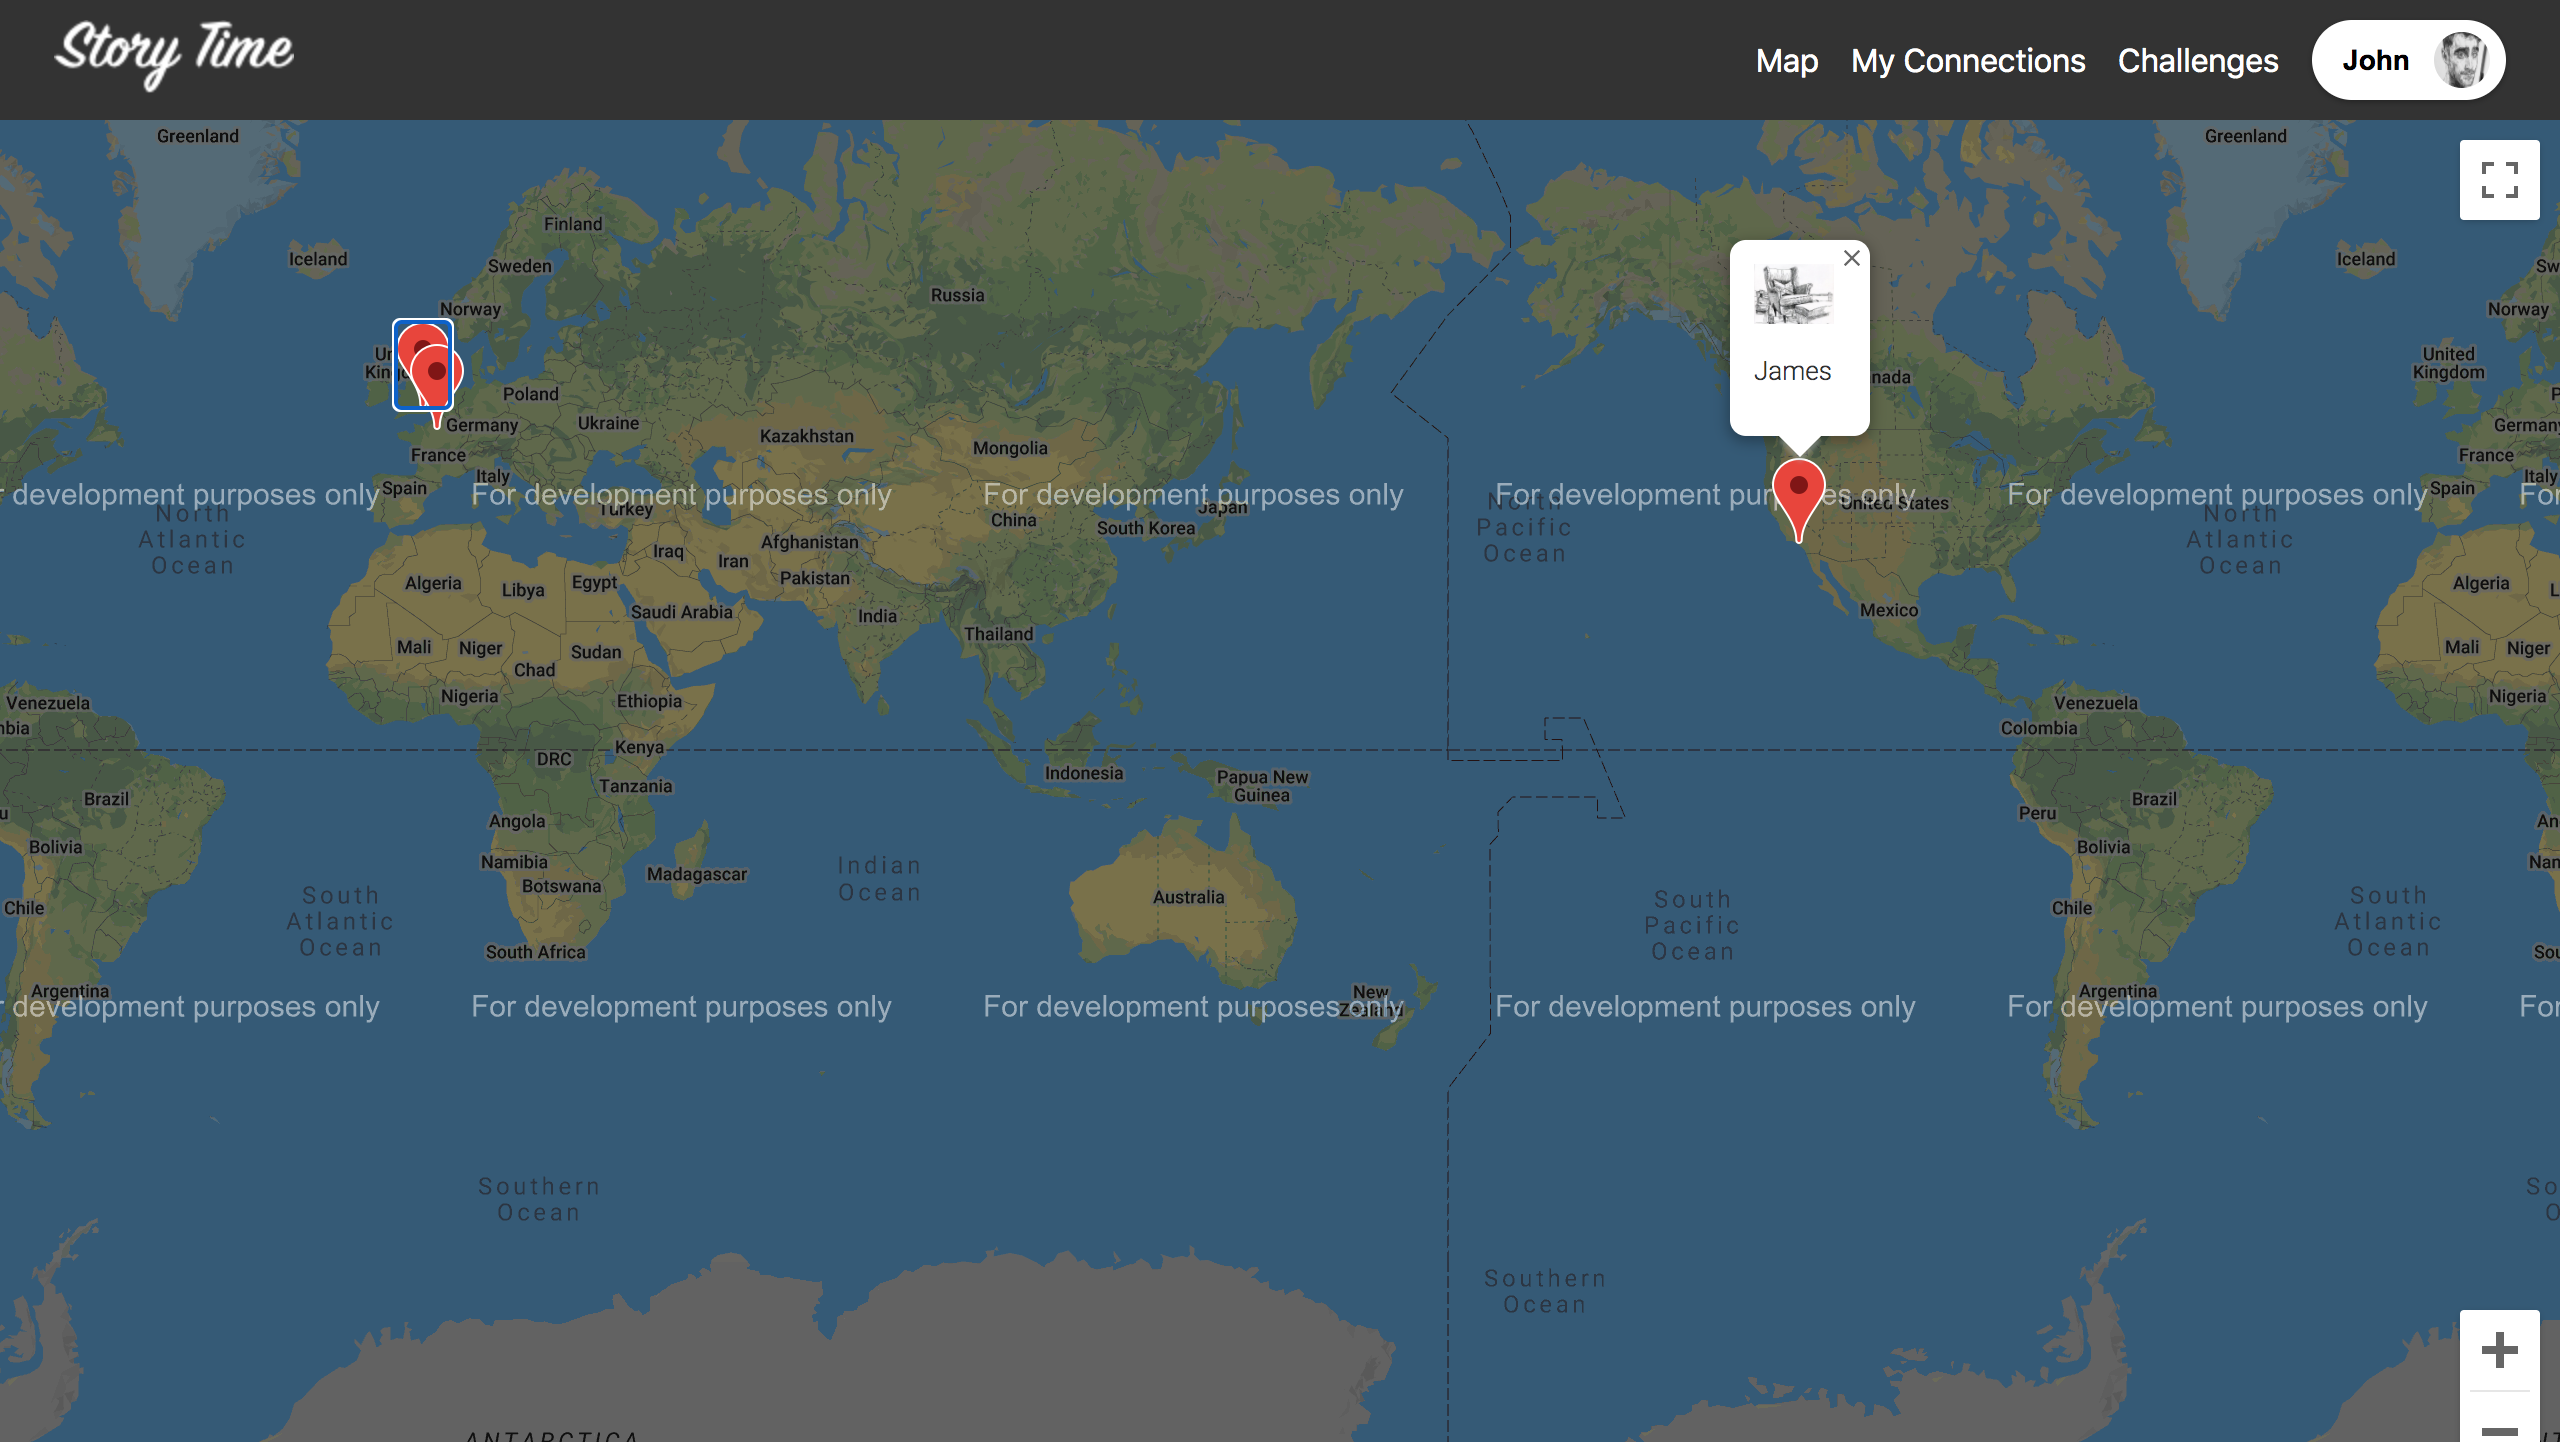Open the Map page

1787,61
